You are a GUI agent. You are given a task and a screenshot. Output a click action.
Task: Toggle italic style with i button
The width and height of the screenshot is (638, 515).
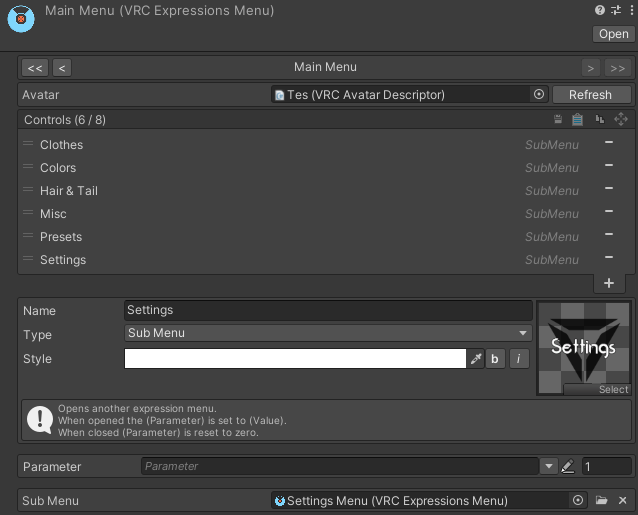[x=519, y=358]
